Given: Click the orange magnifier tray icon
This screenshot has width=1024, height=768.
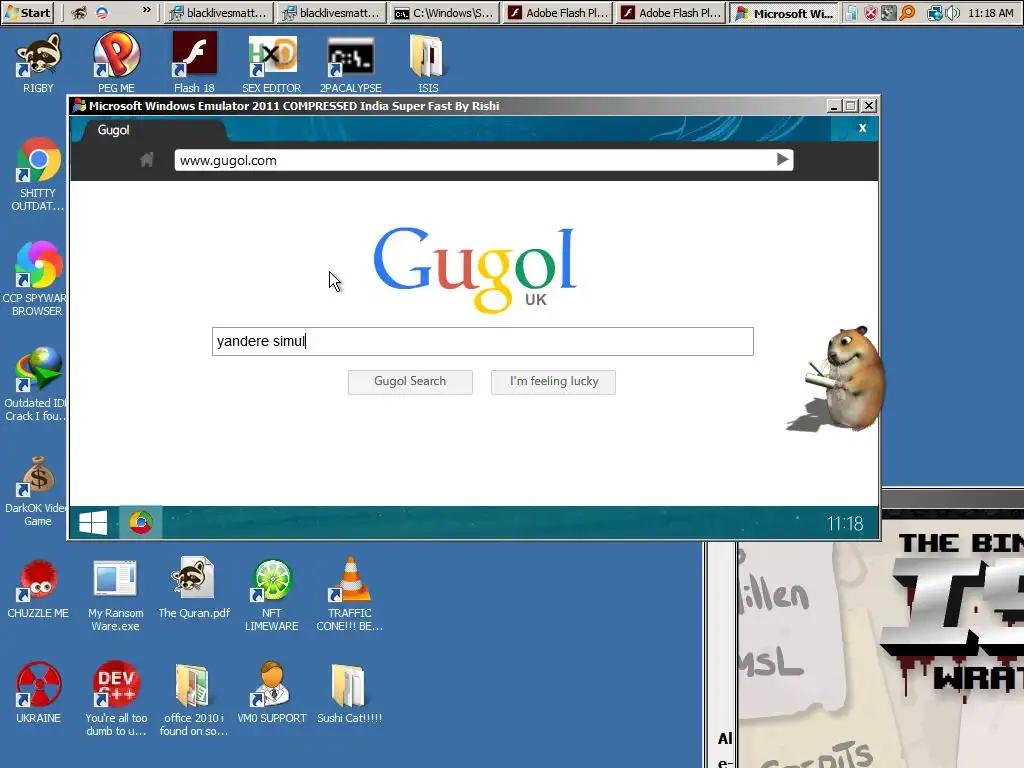Looking at the screenshot, I should [907, 13].
